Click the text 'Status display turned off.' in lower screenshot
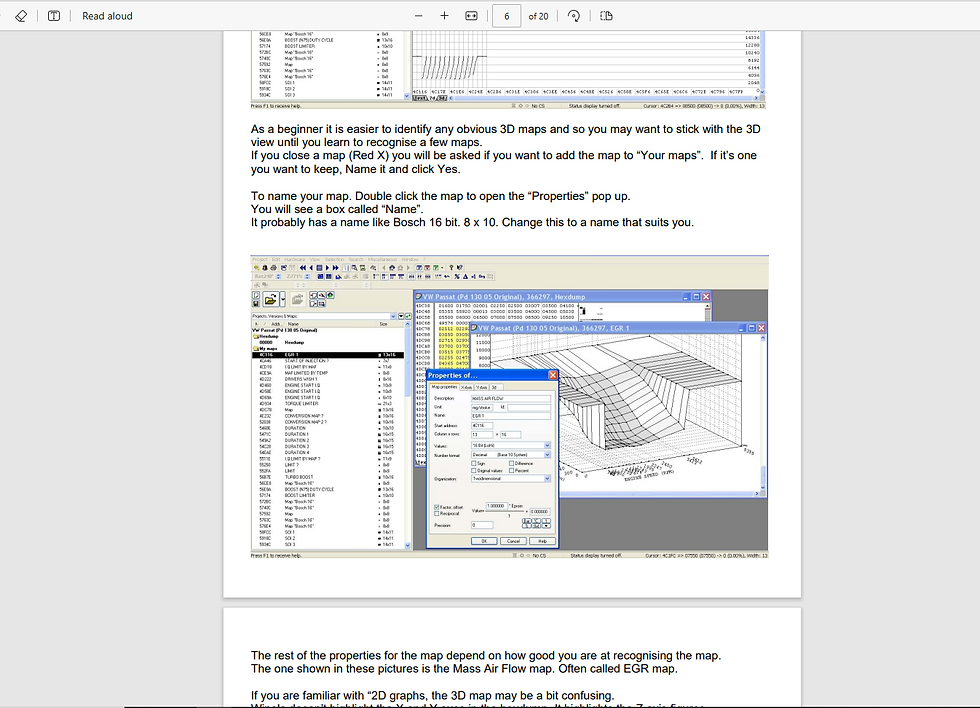Screen dimensions: 980x708 pyautogui.click(x=596, y=555)
